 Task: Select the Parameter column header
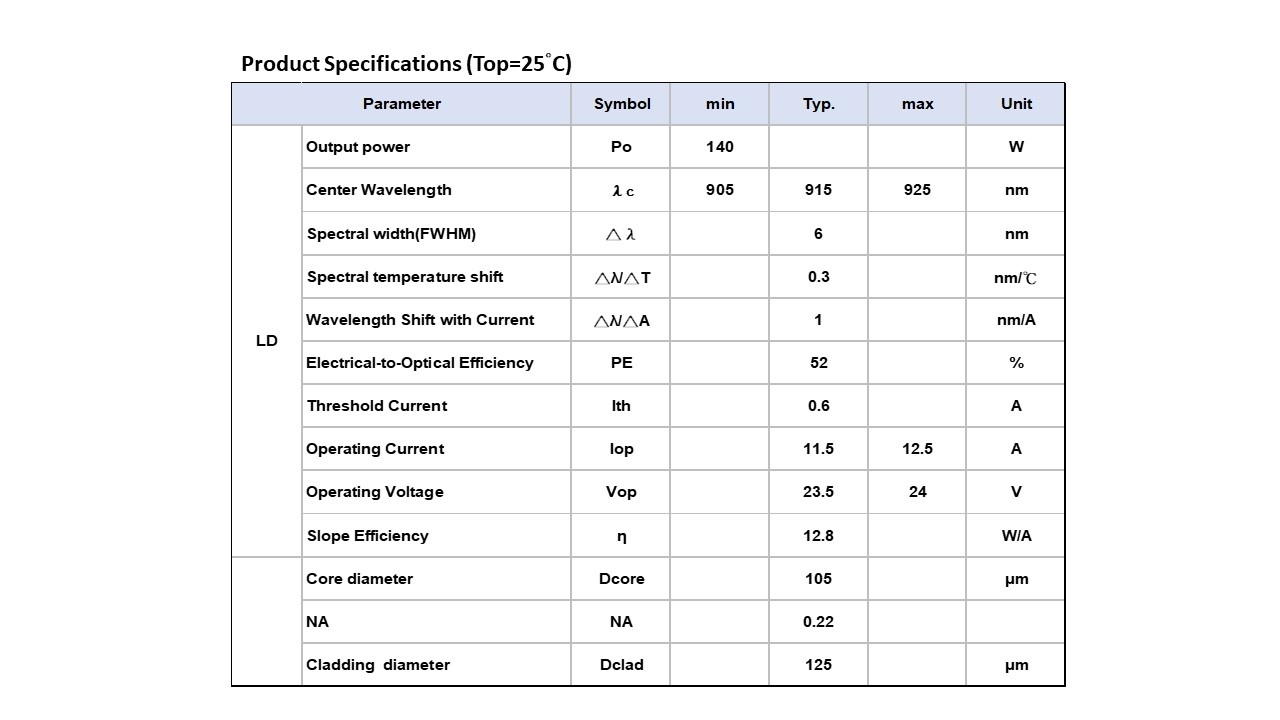click(x=401, y=104)
